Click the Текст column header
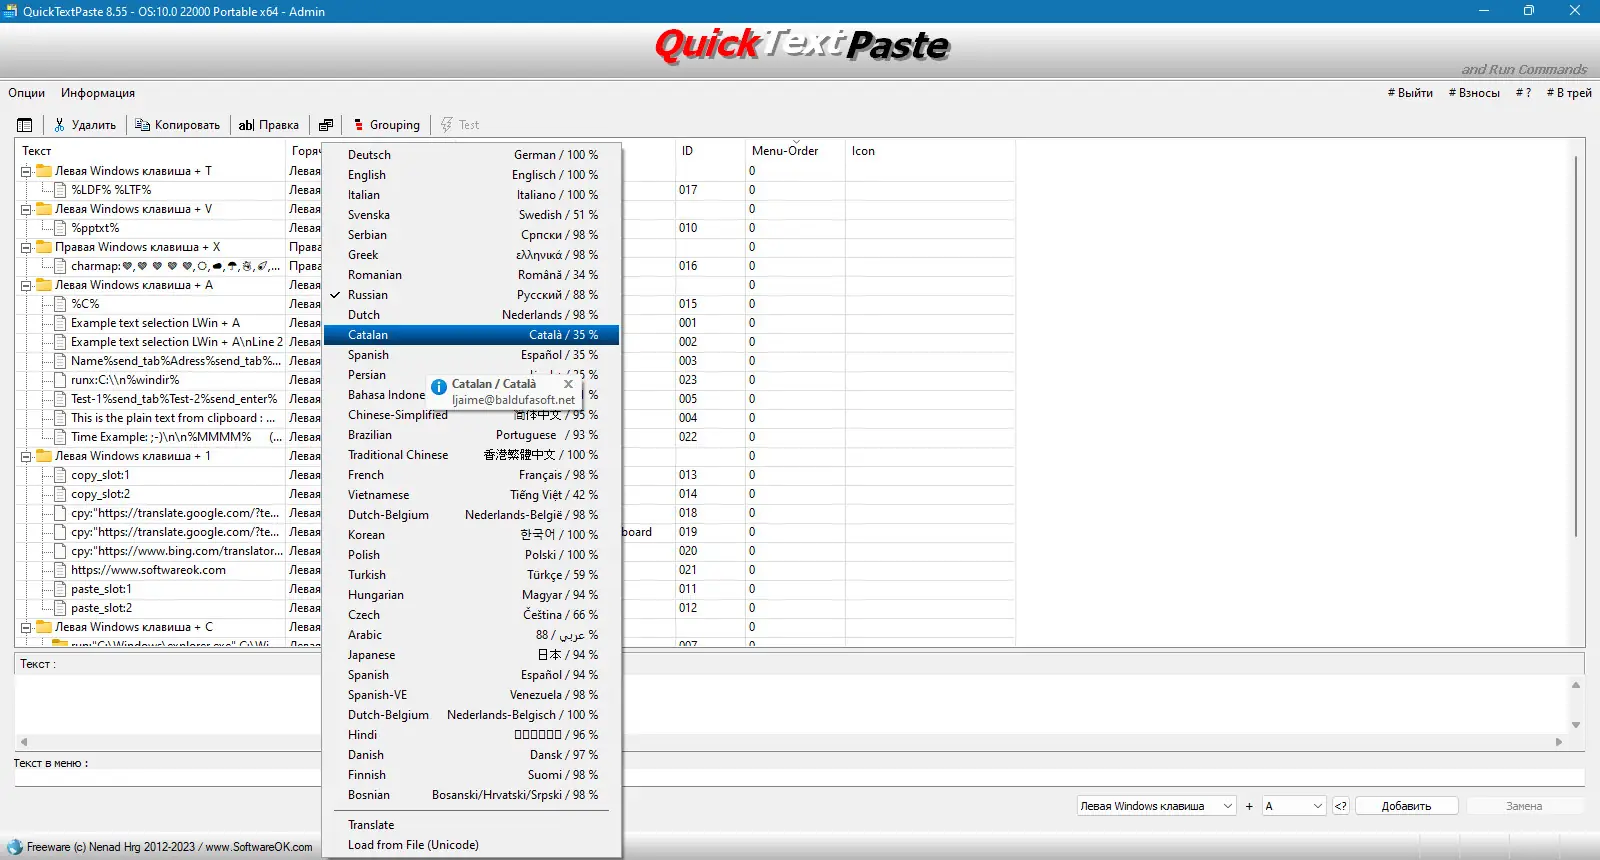This screenshot has width=1600, height=860. tap(150, 151)
